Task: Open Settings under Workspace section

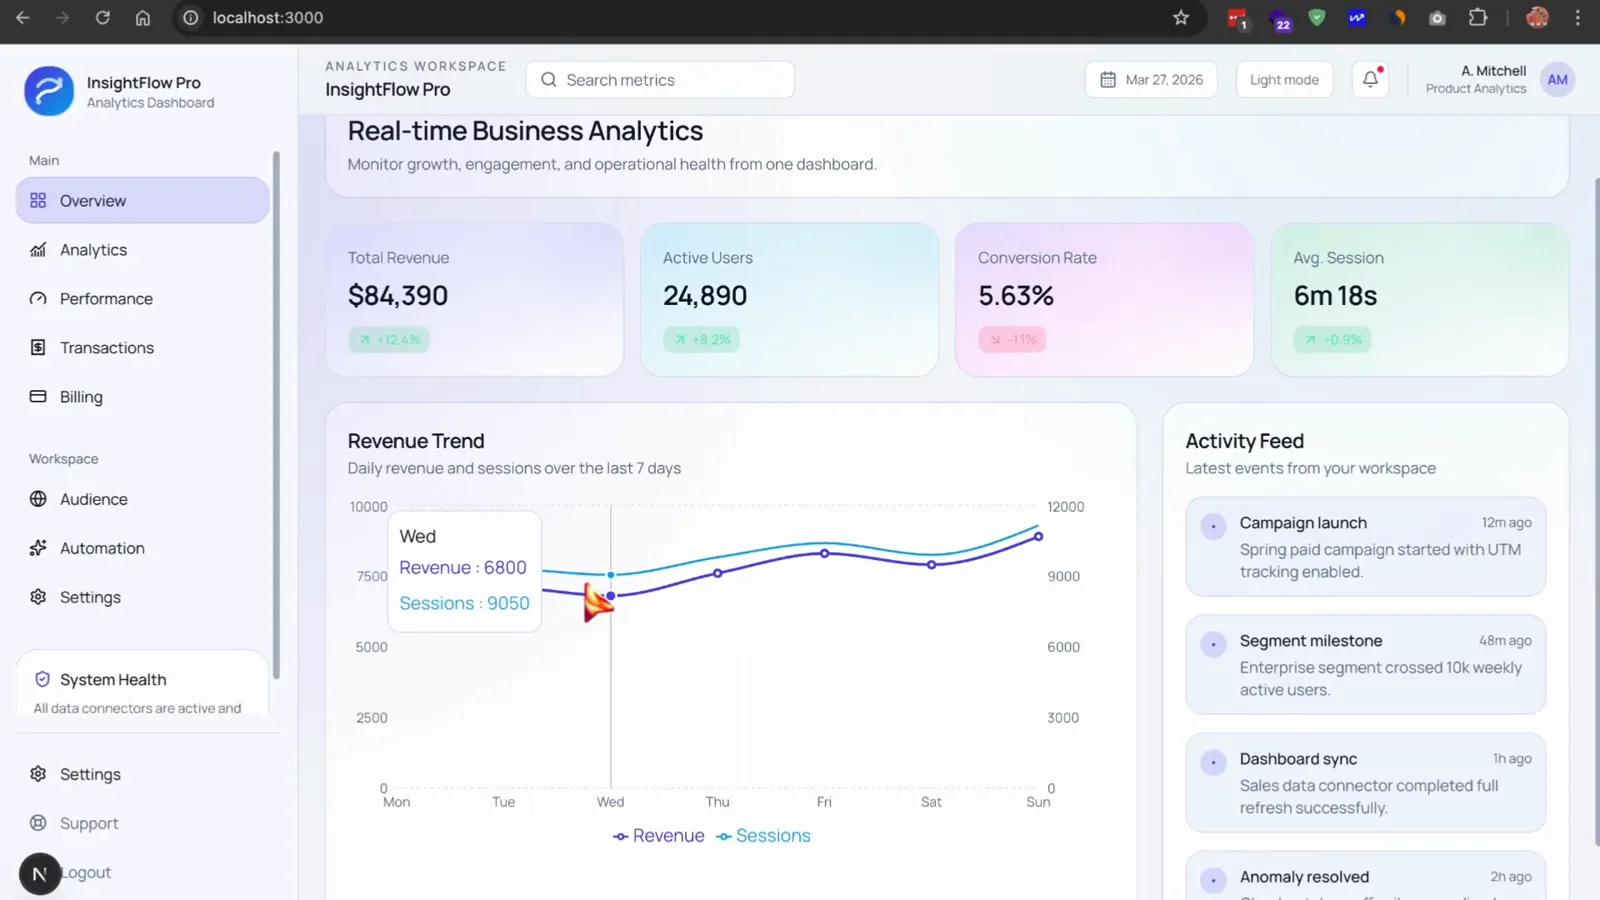Action: click(x=142, y=597)
